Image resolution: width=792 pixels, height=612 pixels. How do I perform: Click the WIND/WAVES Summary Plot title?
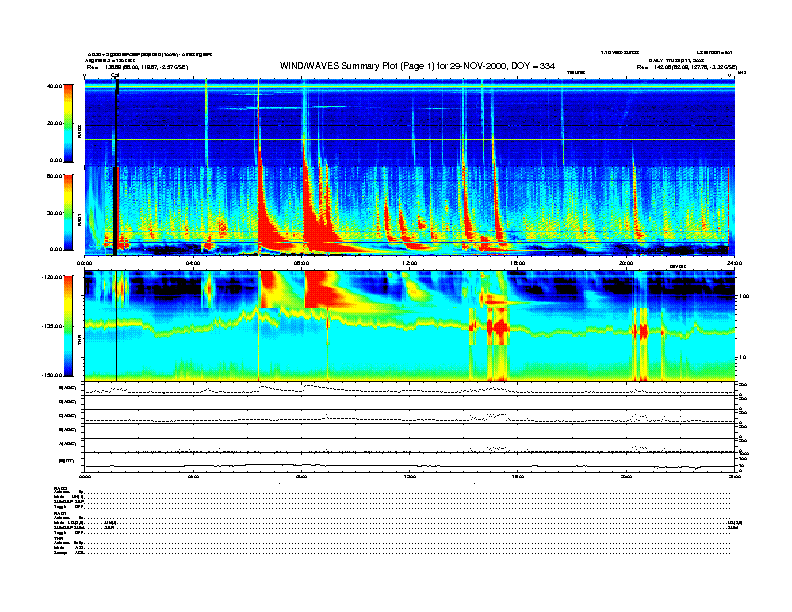tap(417, 66)
